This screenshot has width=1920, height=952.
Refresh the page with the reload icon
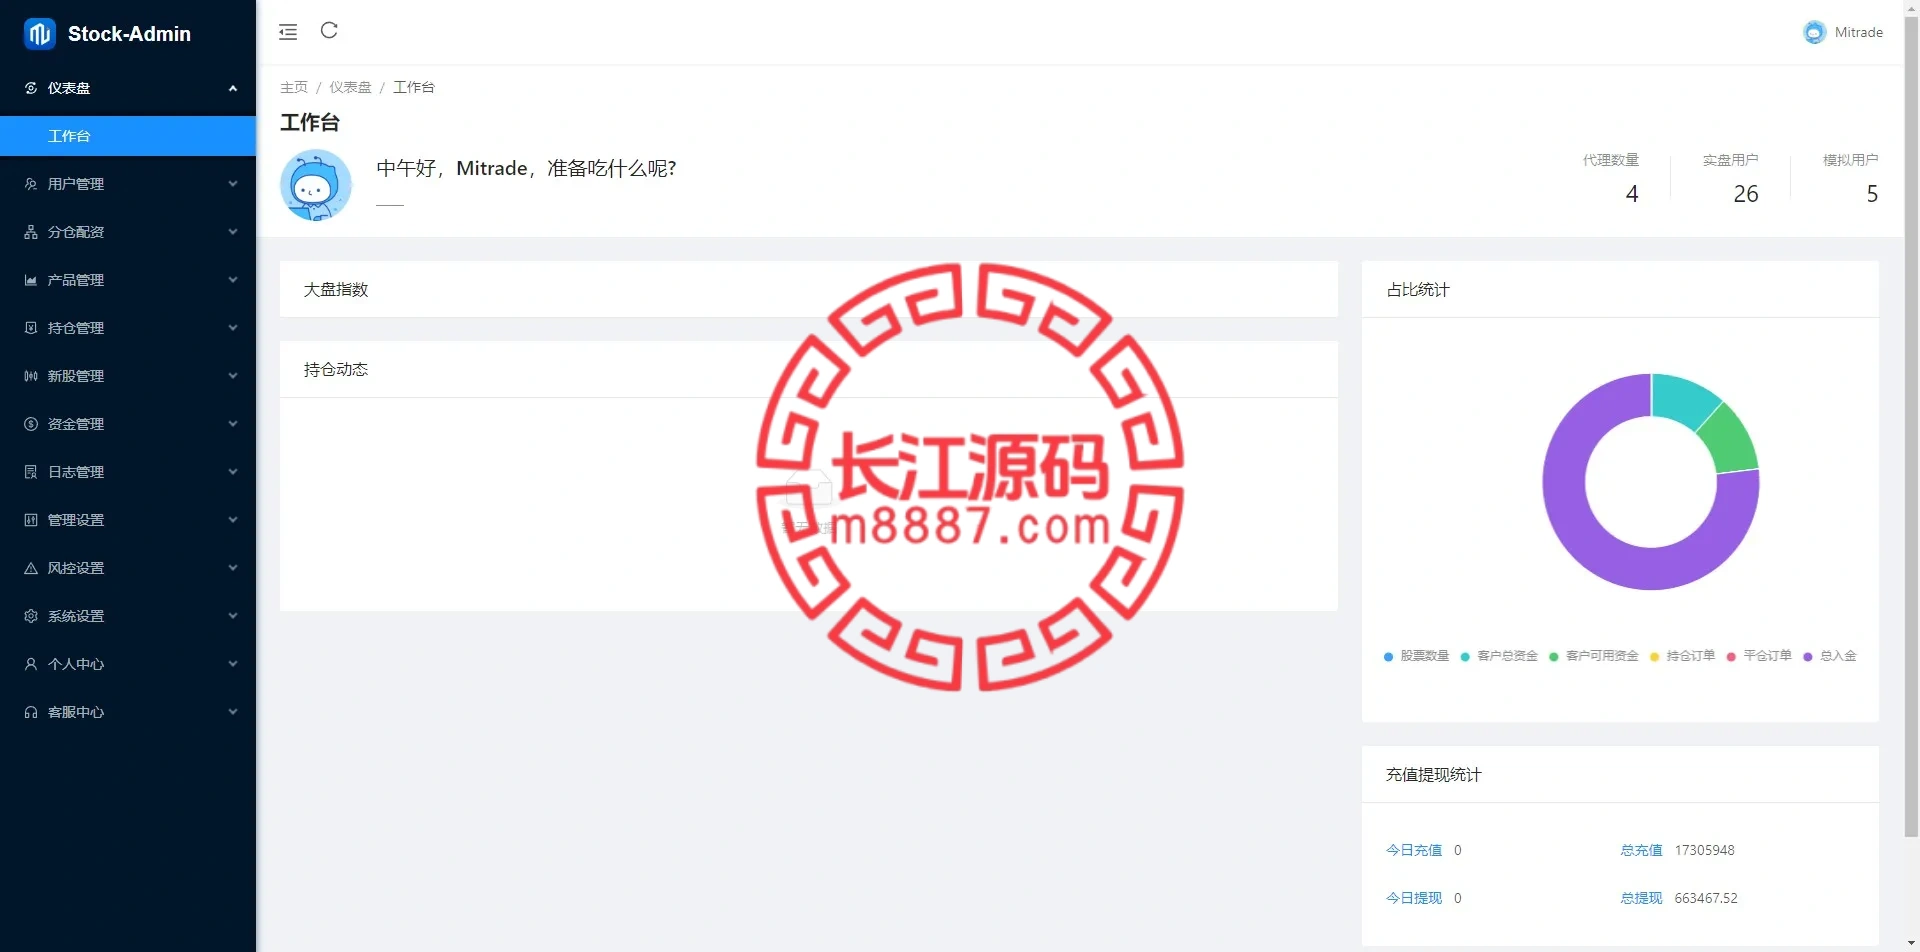coord(329,31)
